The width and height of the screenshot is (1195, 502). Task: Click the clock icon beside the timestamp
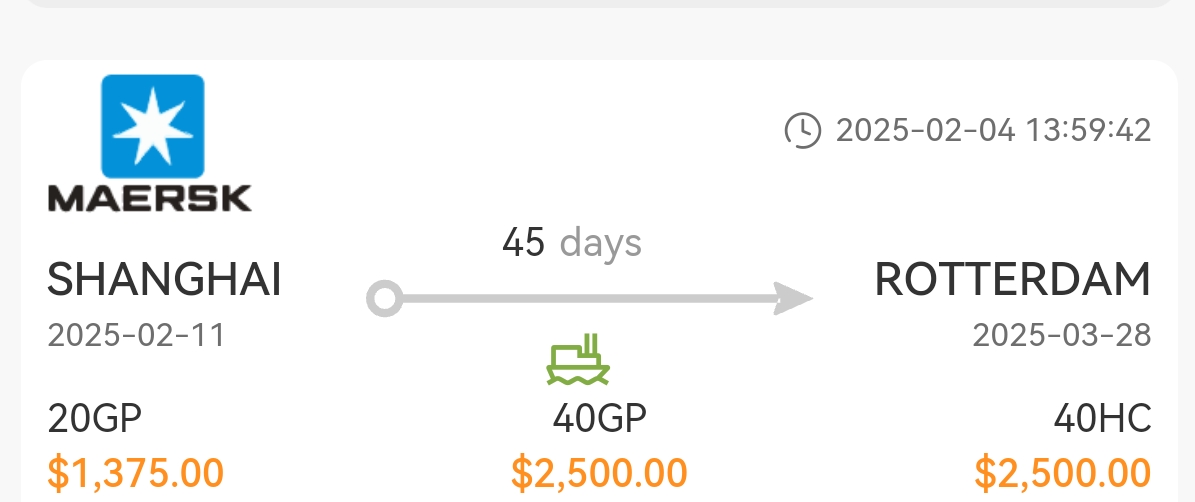coord(803,130)
